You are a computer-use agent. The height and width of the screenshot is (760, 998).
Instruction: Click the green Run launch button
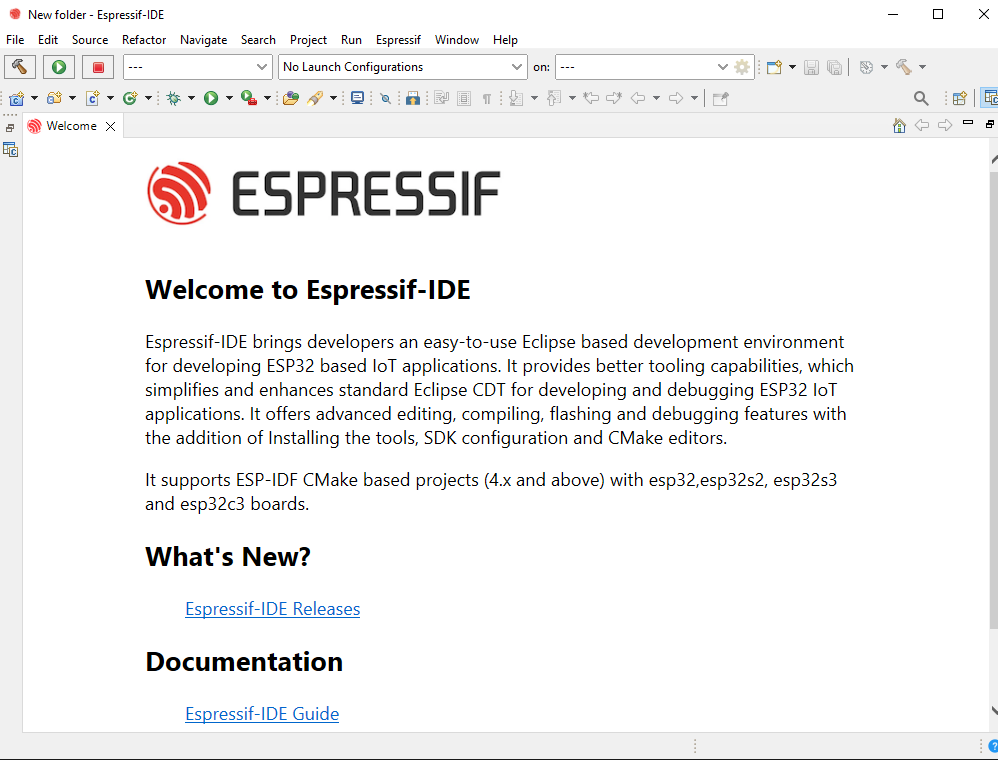(x=59, y=67)
